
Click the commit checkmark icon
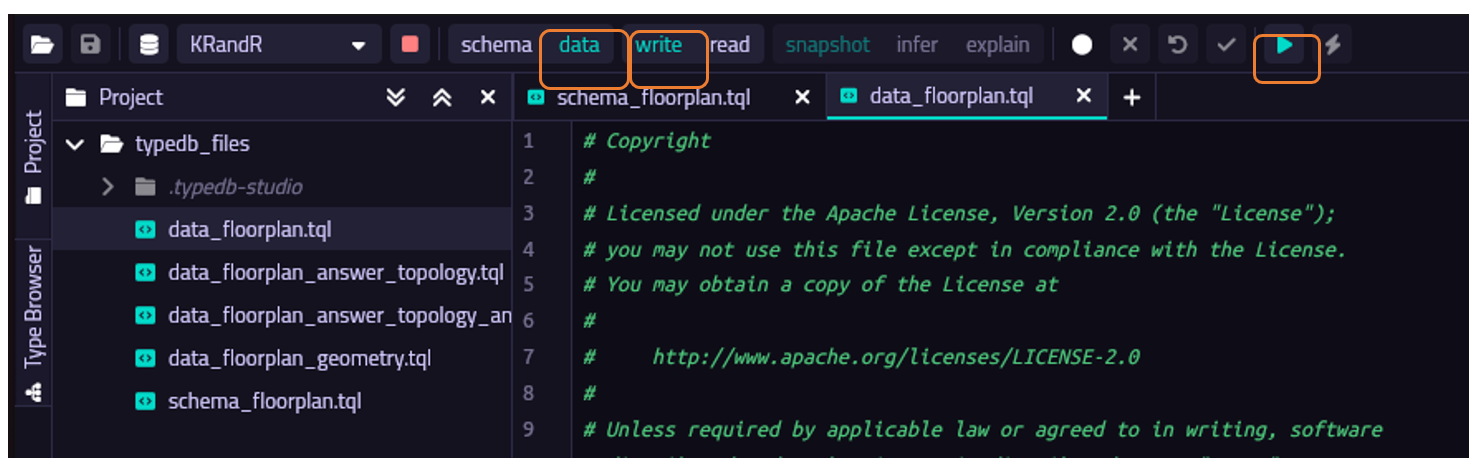click(x=1225, y=45)
